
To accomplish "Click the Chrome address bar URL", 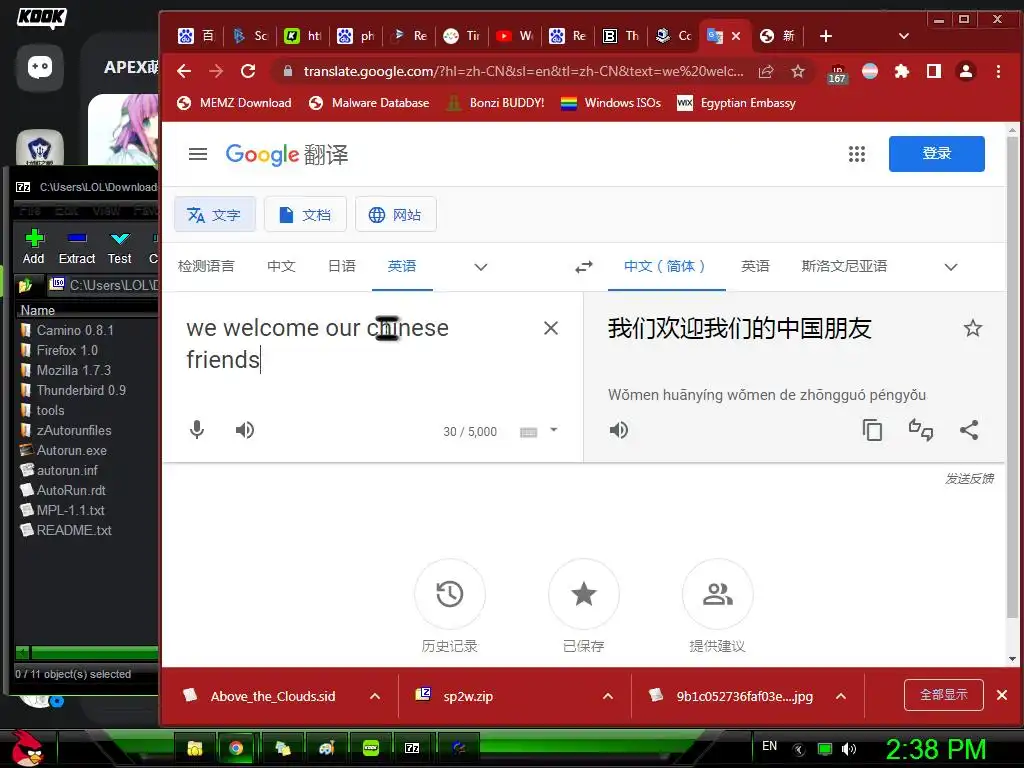I will pos(523,71).
